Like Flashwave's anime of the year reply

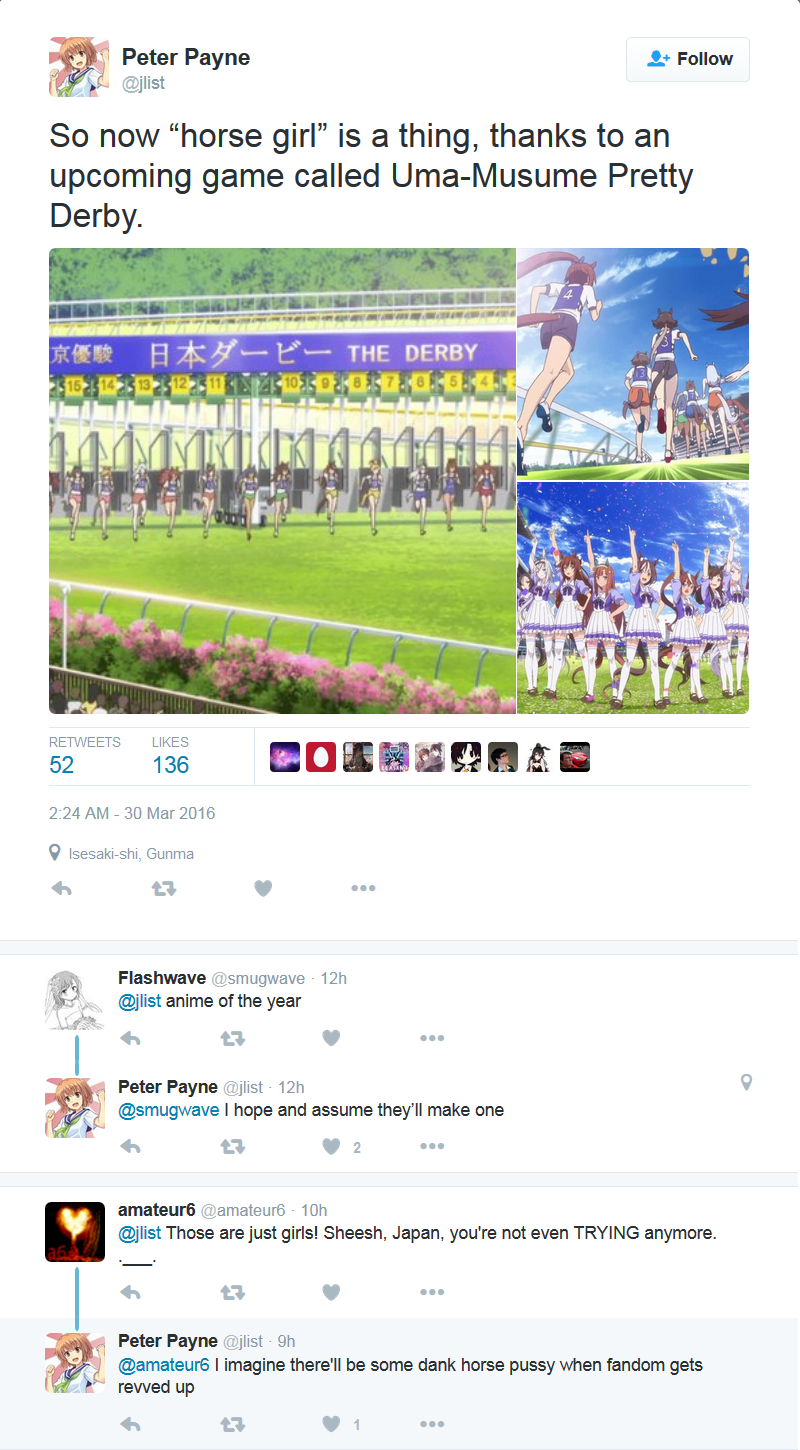pos(332,1038)
